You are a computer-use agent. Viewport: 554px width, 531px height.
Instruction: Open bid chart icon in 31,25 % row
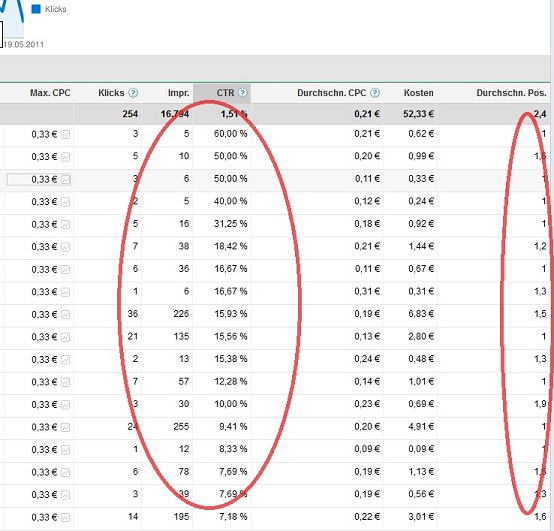pos(65,224)
